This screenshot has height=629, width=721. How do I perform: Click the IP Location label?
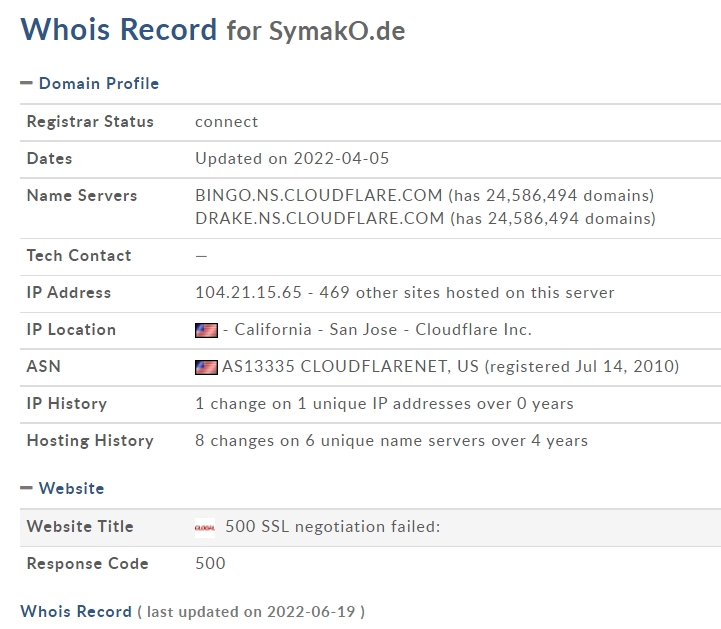point(71,330)
